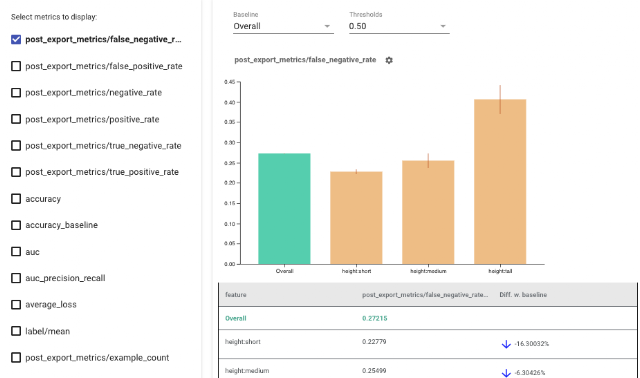Enable the average_loss checkbox
The image size is (640, 378).
click(16, 305)
